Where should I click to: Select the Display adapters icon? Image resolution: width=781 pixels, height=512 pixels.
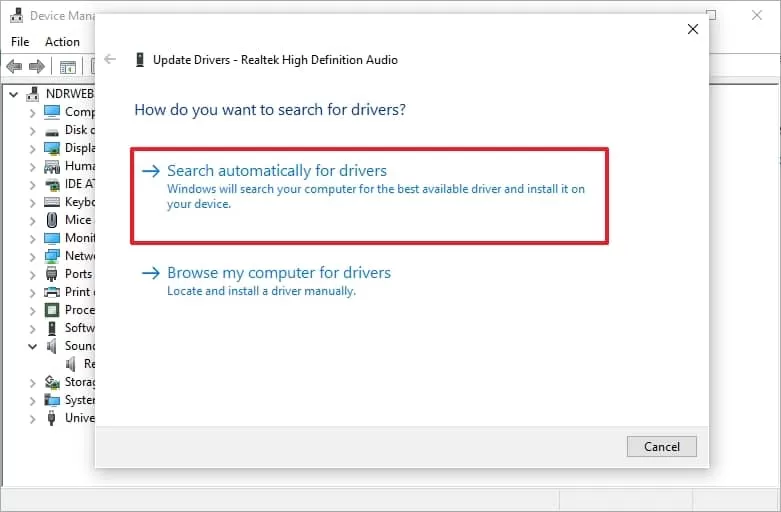click(x=52, y=148)
